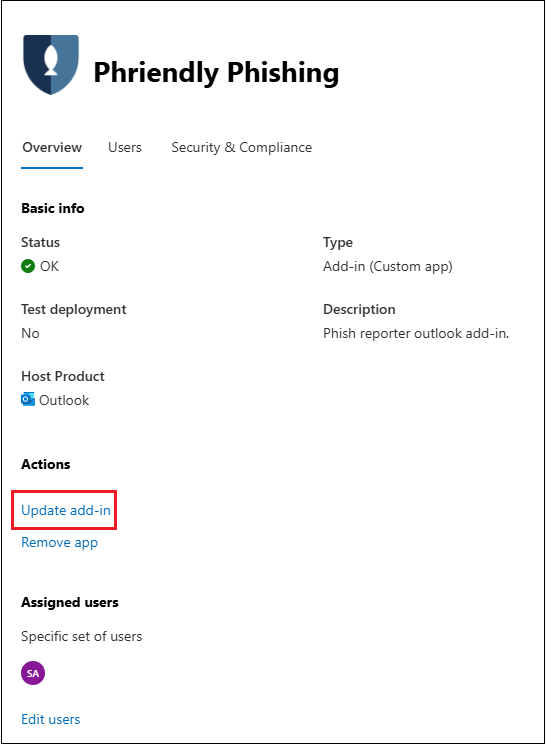Screen dimensions: 547x745
Task: Click the green OK status checkmark icon
Action: click(28, 266)
